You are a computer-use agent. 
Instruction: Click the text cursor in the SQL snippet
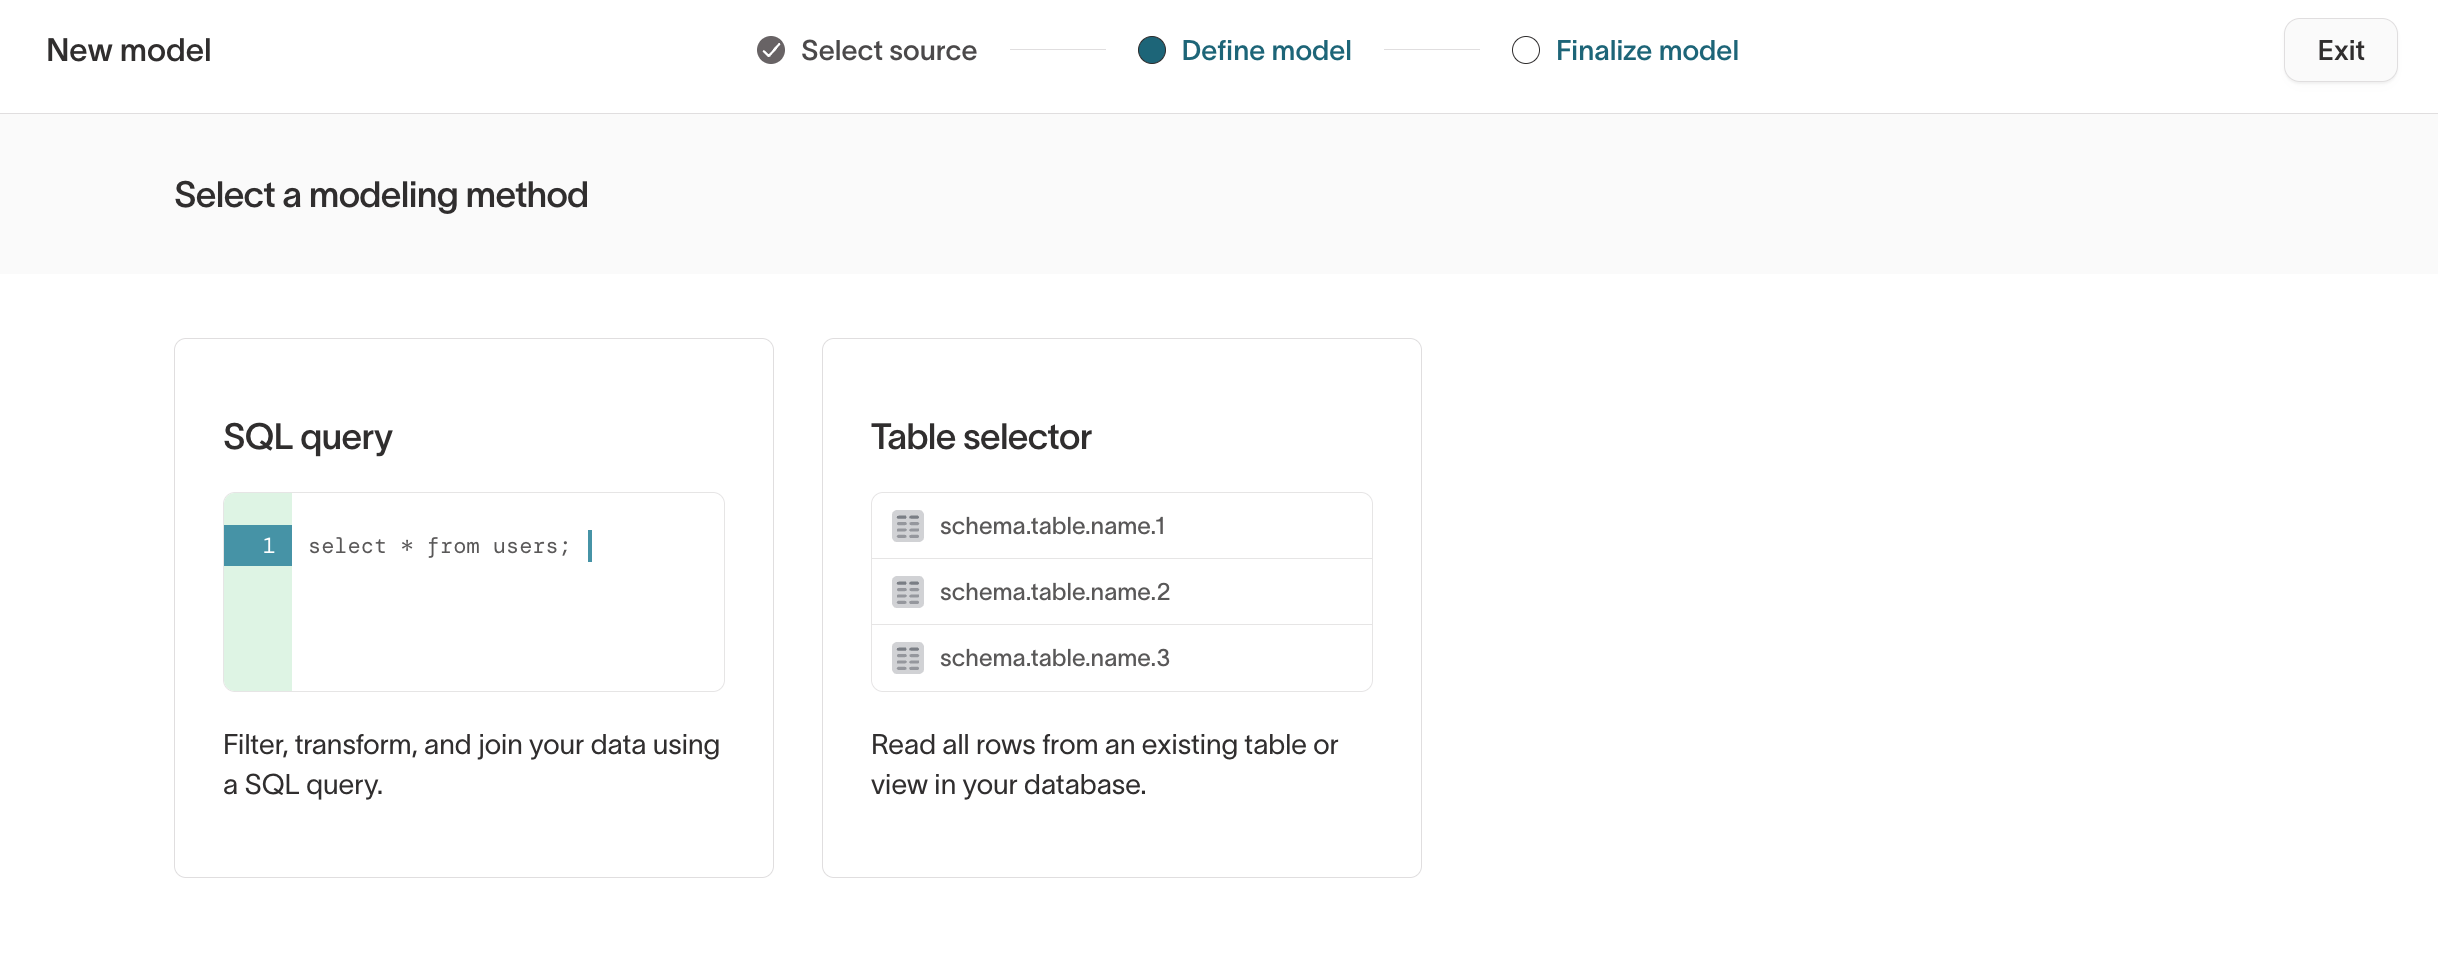click(x=591, y=546)
